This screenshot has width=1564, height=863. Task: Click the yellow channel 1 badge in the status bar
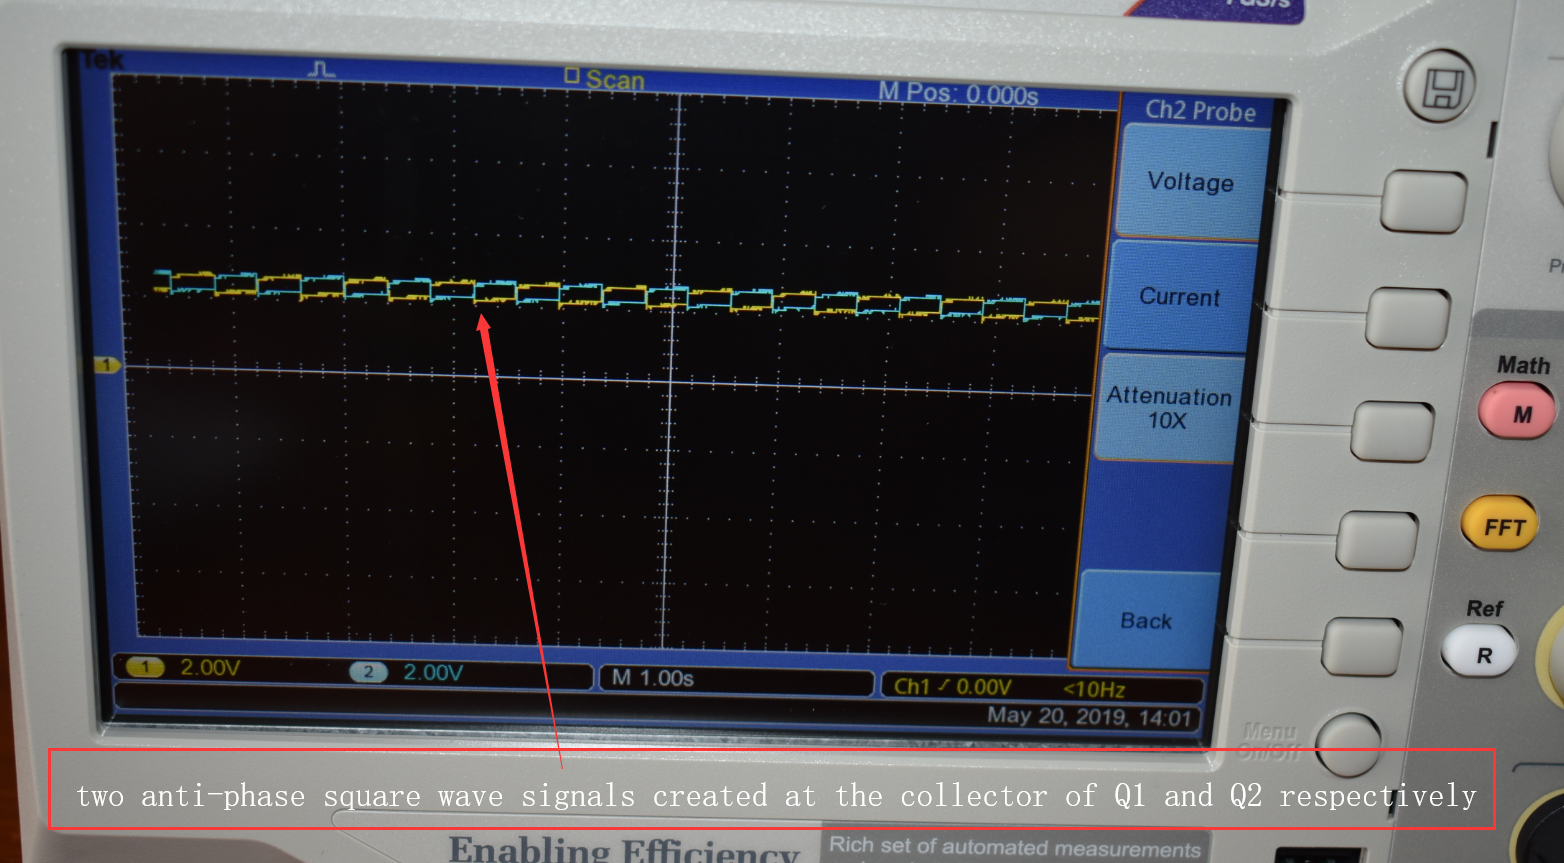point(145,667)
